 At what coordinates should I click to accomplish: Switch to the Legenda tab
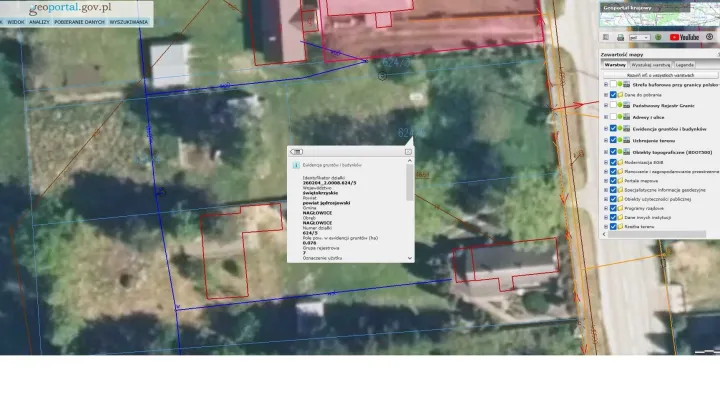pyautogui.click(x=684, y=65)
